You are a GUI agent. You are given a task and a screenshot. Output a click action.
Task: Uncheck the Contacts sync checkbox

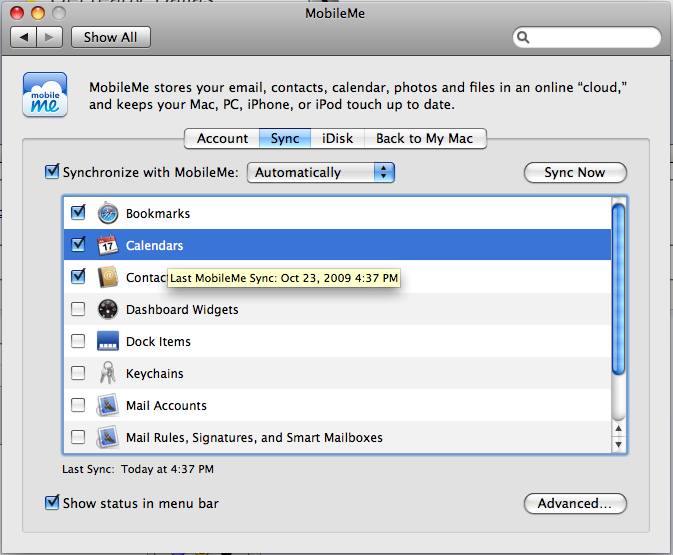pos(78,276)
